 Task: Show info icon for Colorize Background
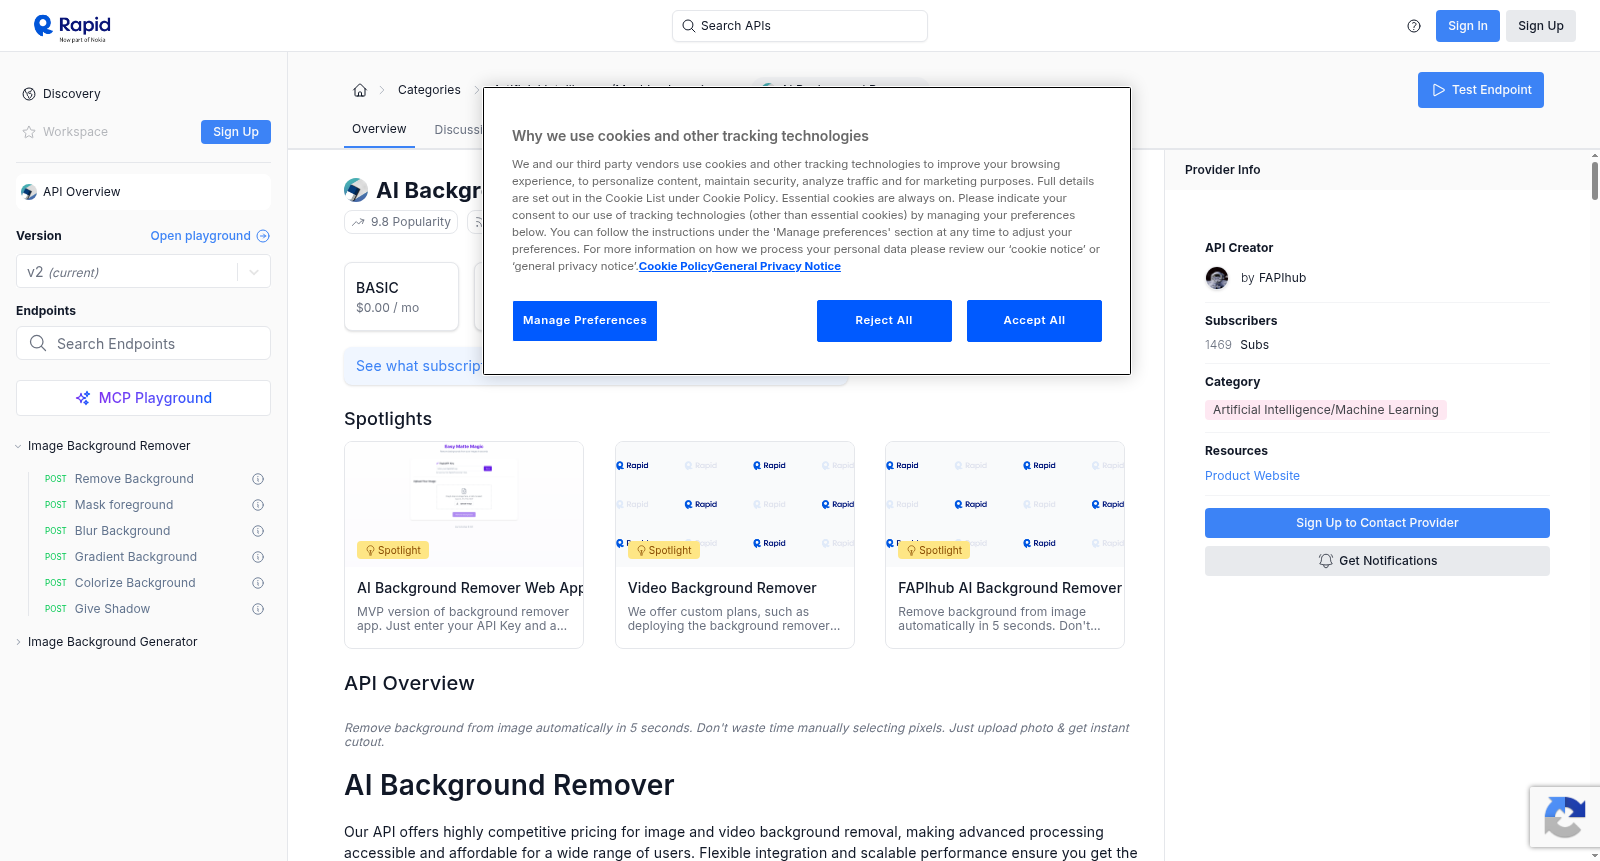[x=258, y=583]
